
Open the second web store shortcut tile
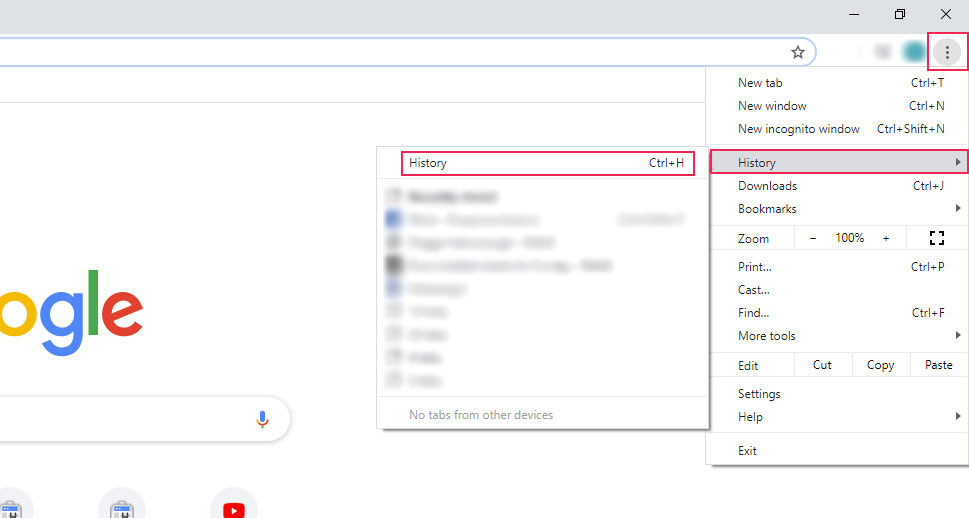point(122,503)
